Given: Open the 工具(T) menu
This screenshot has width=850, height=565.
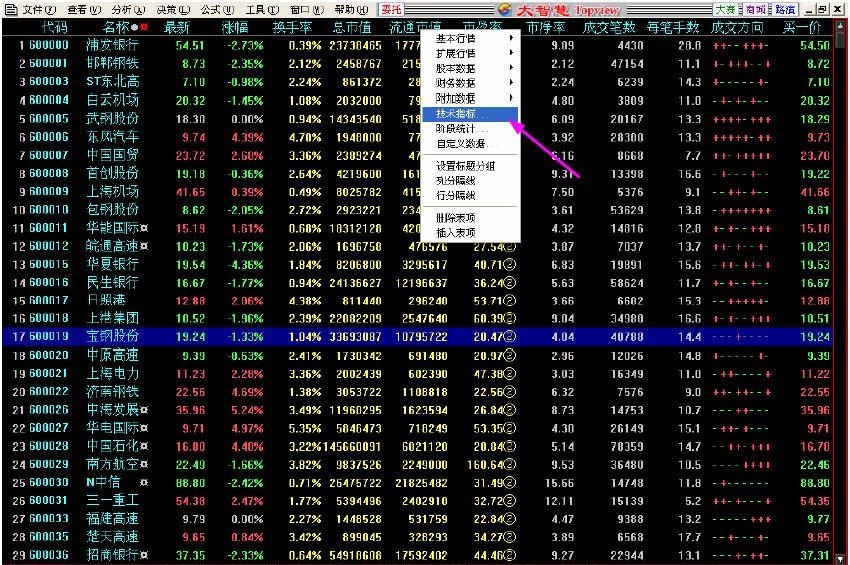Looking at the screenshot, I should [262, 9].
